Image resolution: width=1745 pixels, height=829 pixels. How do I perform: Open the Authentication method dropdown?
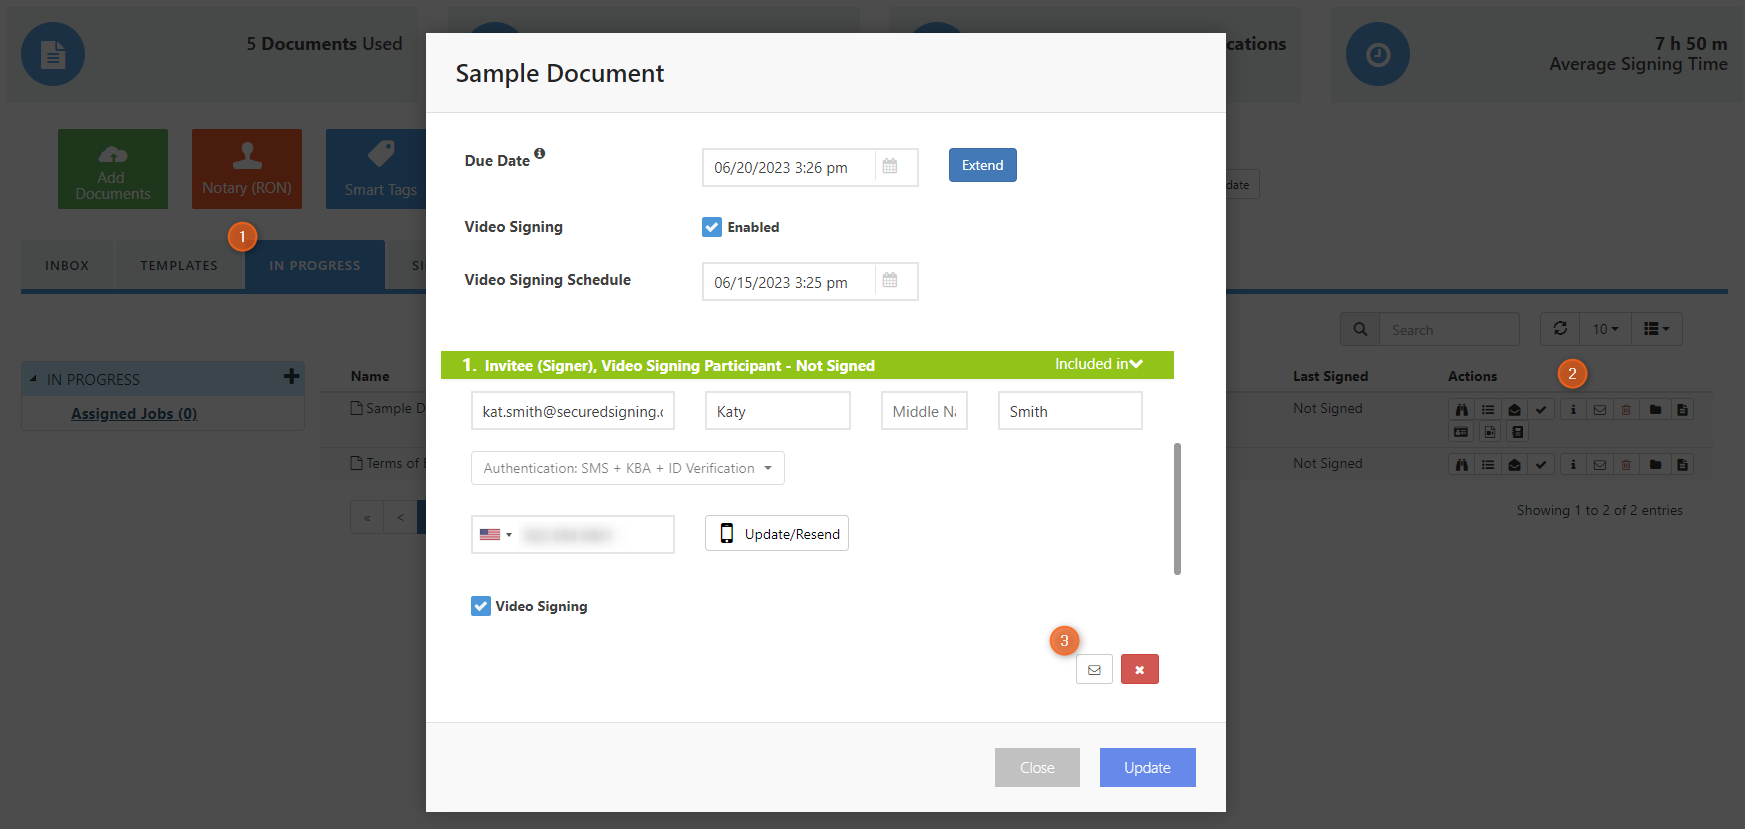coord(628,468)
